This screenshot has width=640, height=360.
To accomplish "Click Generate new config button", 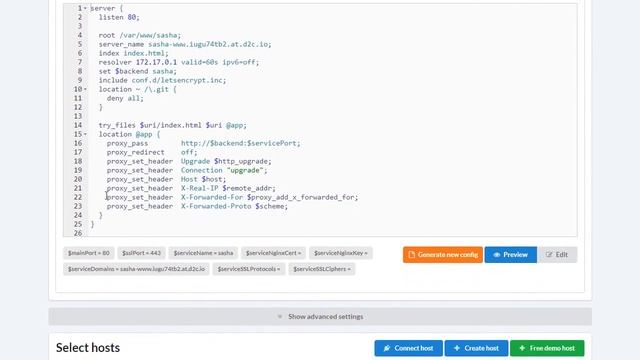I will pyautogui.click(x=442, y=255).
